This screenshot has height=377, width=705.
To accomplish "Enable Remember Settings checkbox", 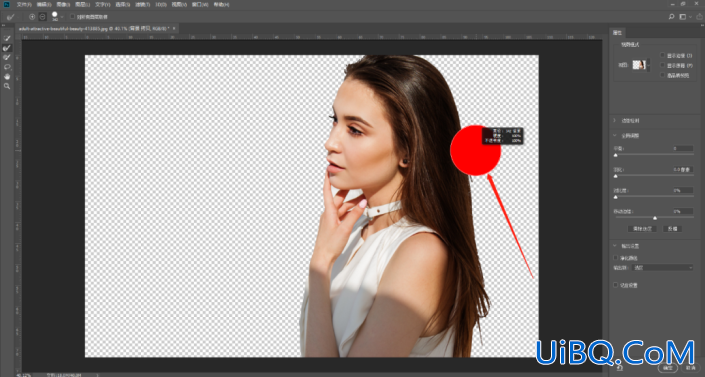I will click(616, 285).
